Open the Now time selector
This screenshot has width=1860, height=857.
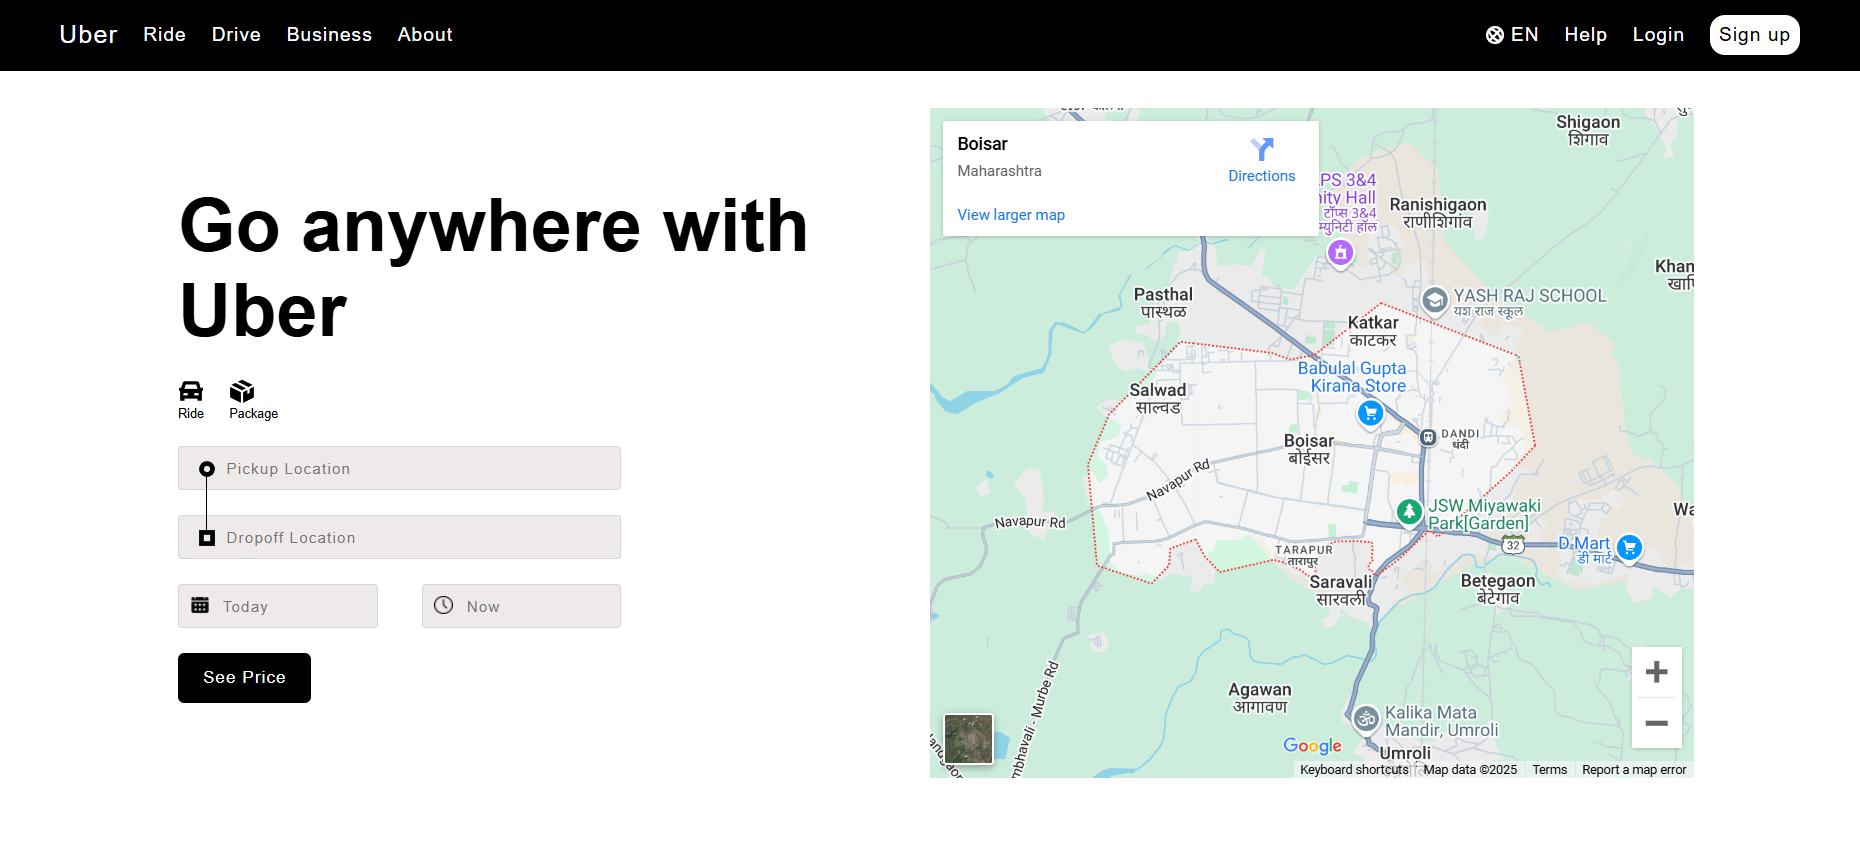pos(521,606)
